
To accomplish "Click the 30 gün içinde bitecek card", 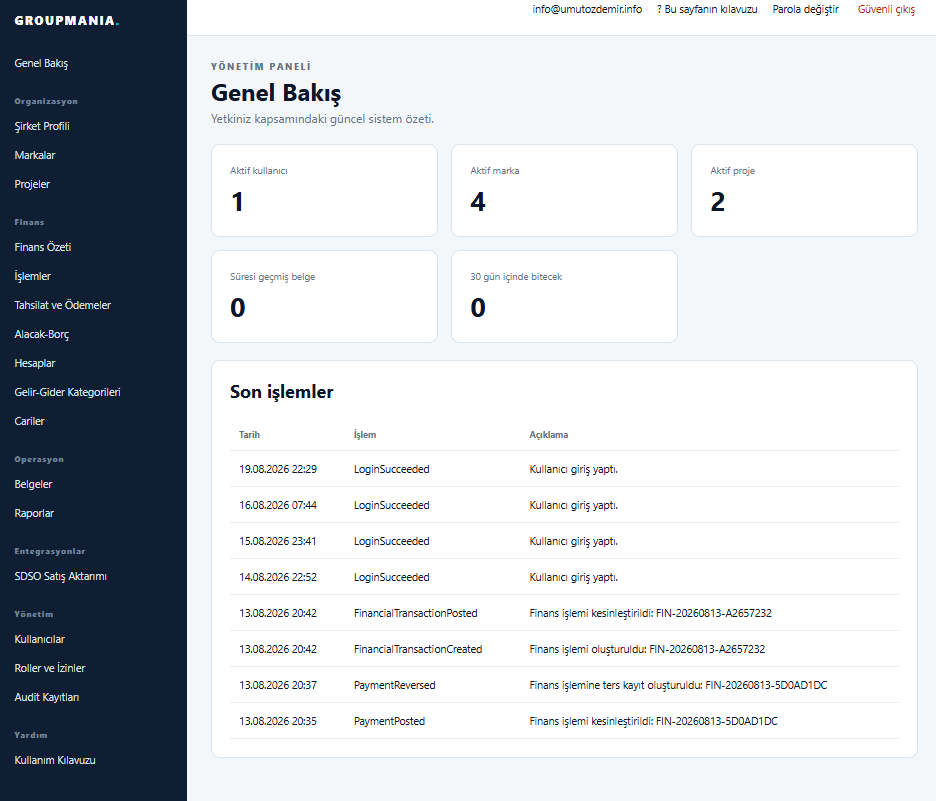I will pos(564,297).
